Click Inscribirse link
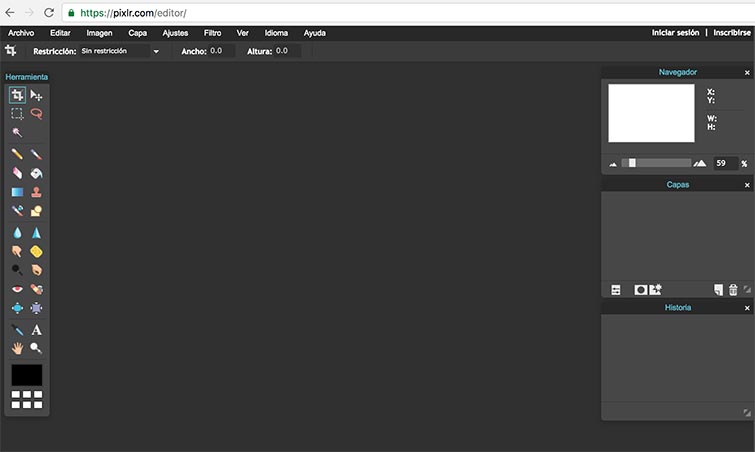 [x=732, y=32]
